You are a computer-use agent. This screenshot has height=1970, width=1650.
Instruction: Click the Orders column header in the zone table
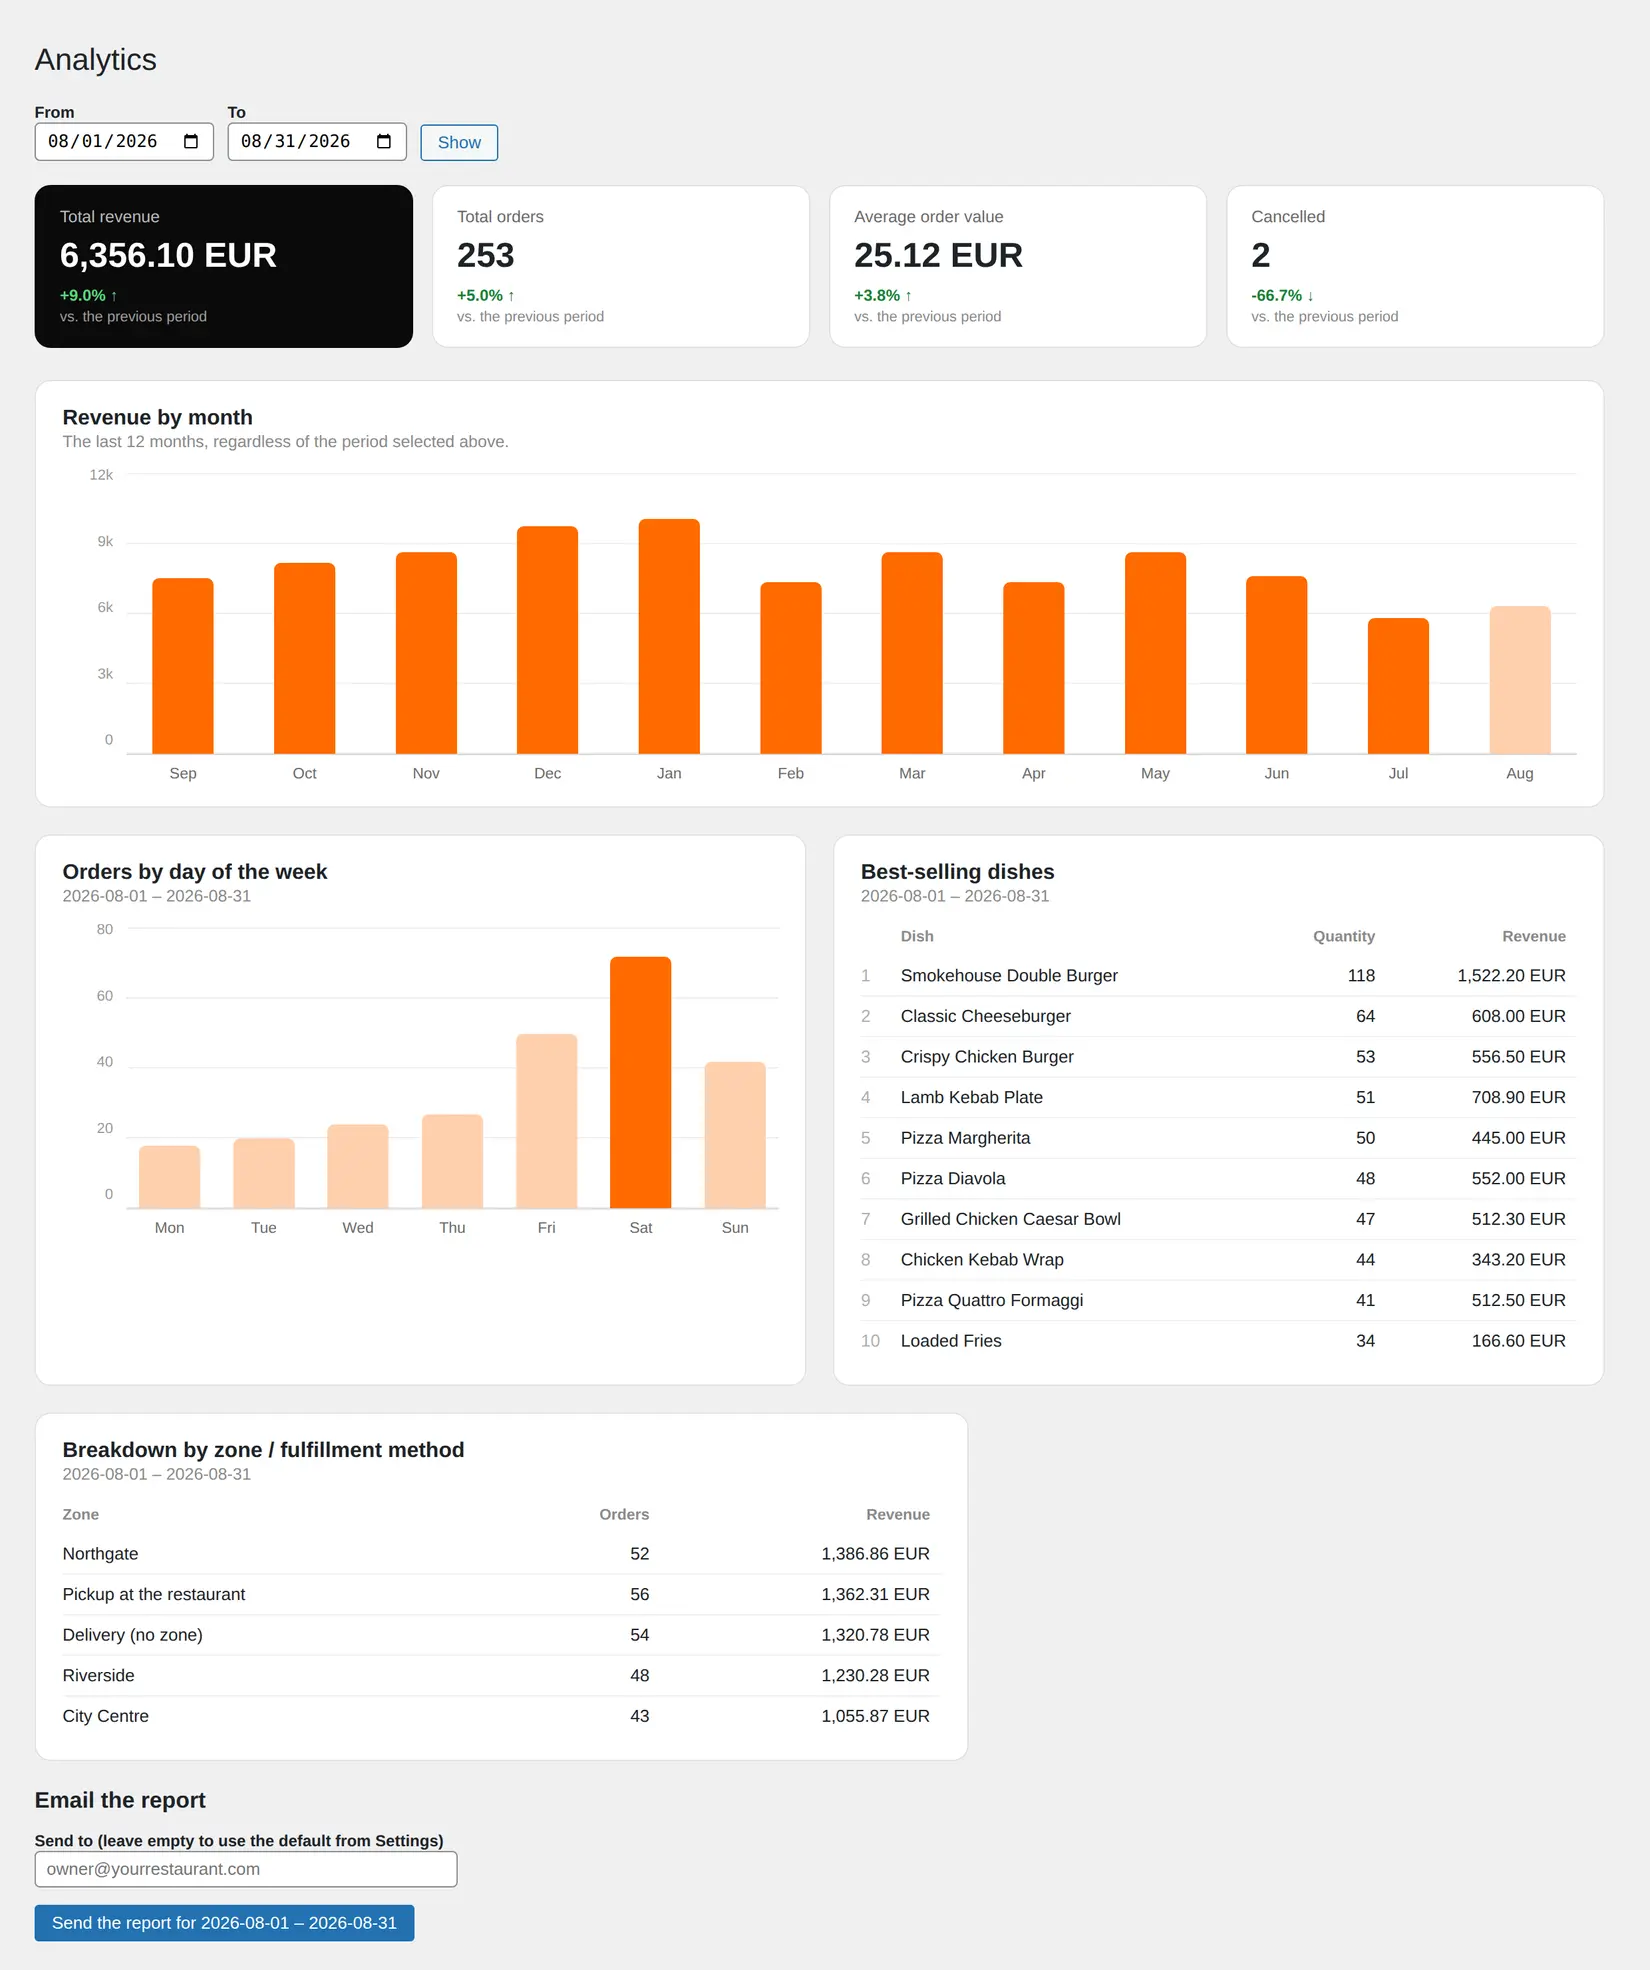point(624,1514)
